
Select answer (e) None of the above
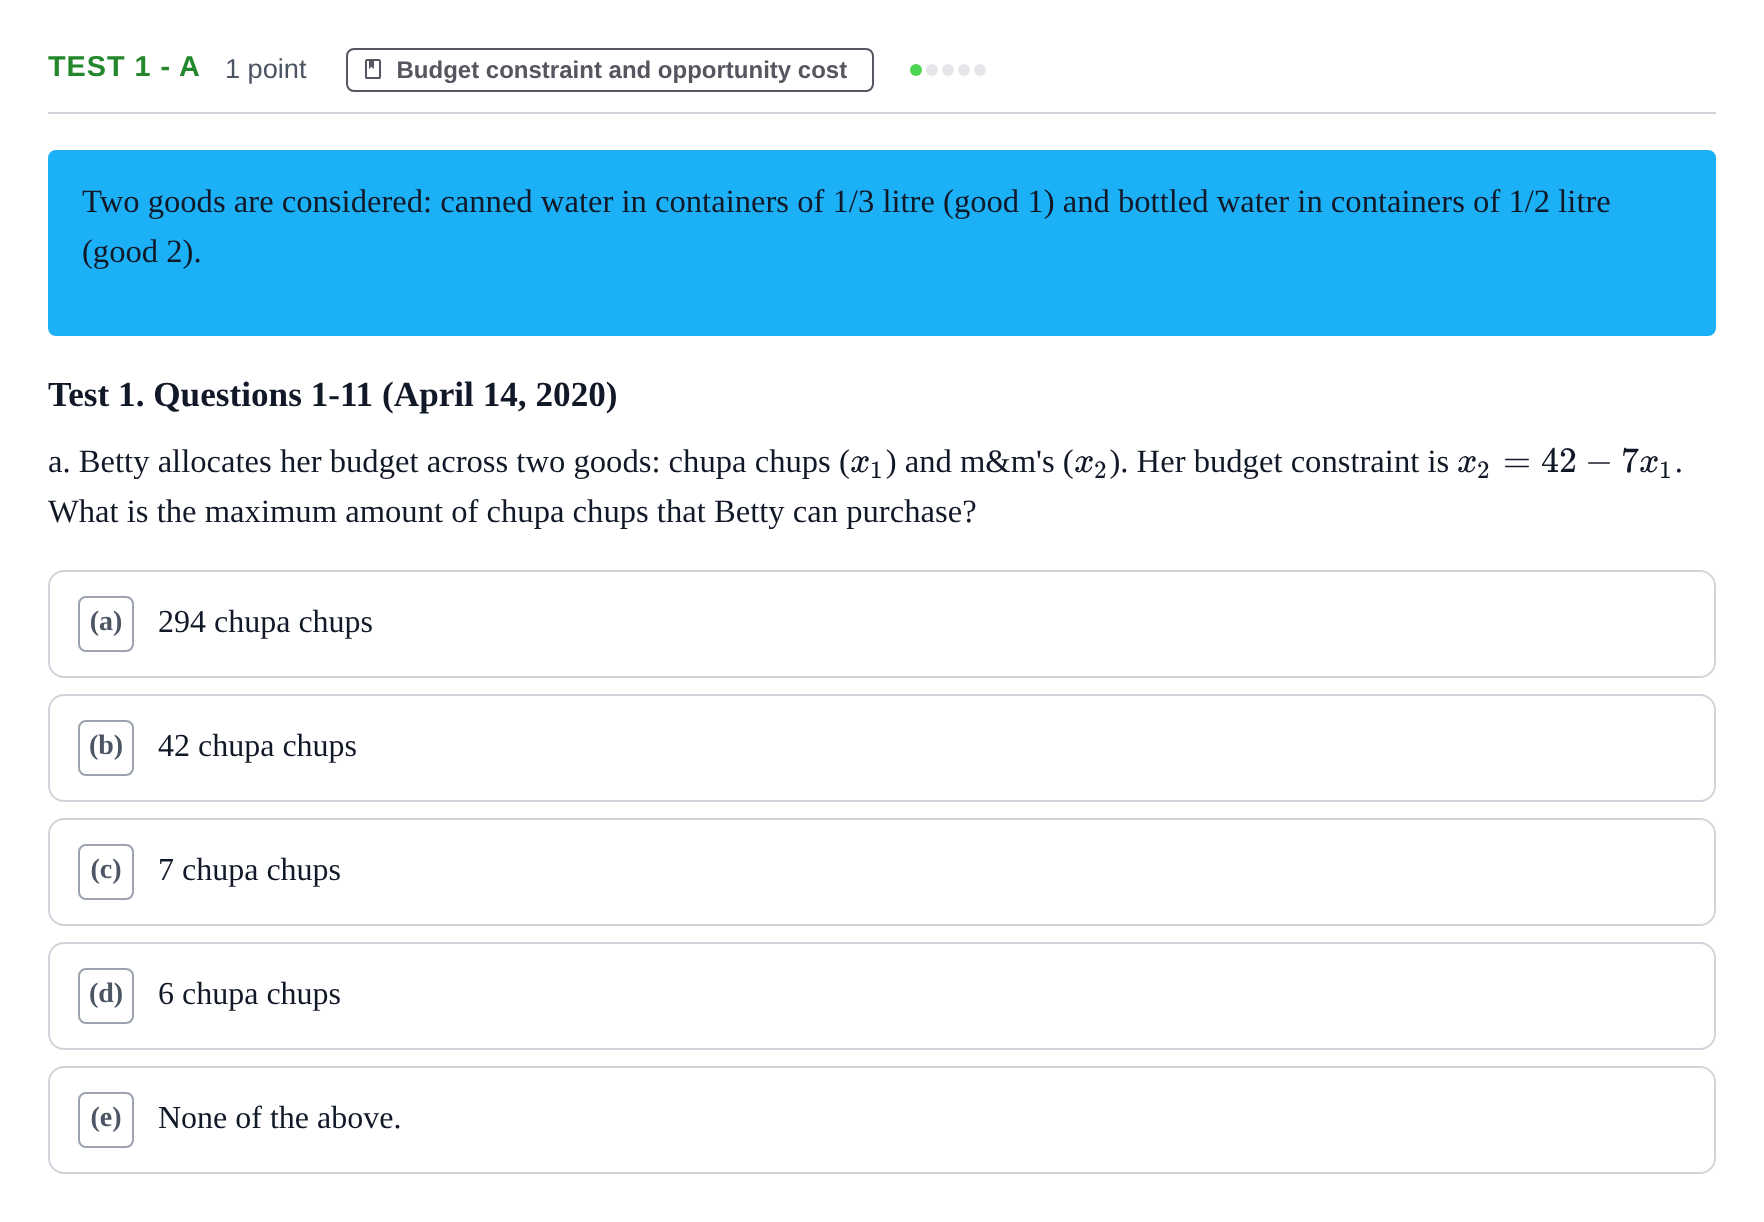pyautogui.click(x=881, y=1120)
